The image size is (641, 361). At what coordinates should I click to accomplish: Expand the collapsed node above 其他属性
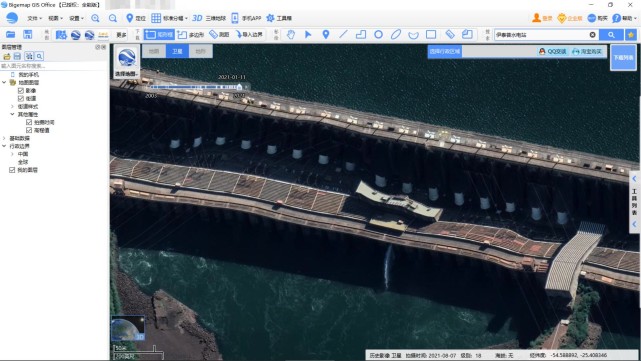12,106
